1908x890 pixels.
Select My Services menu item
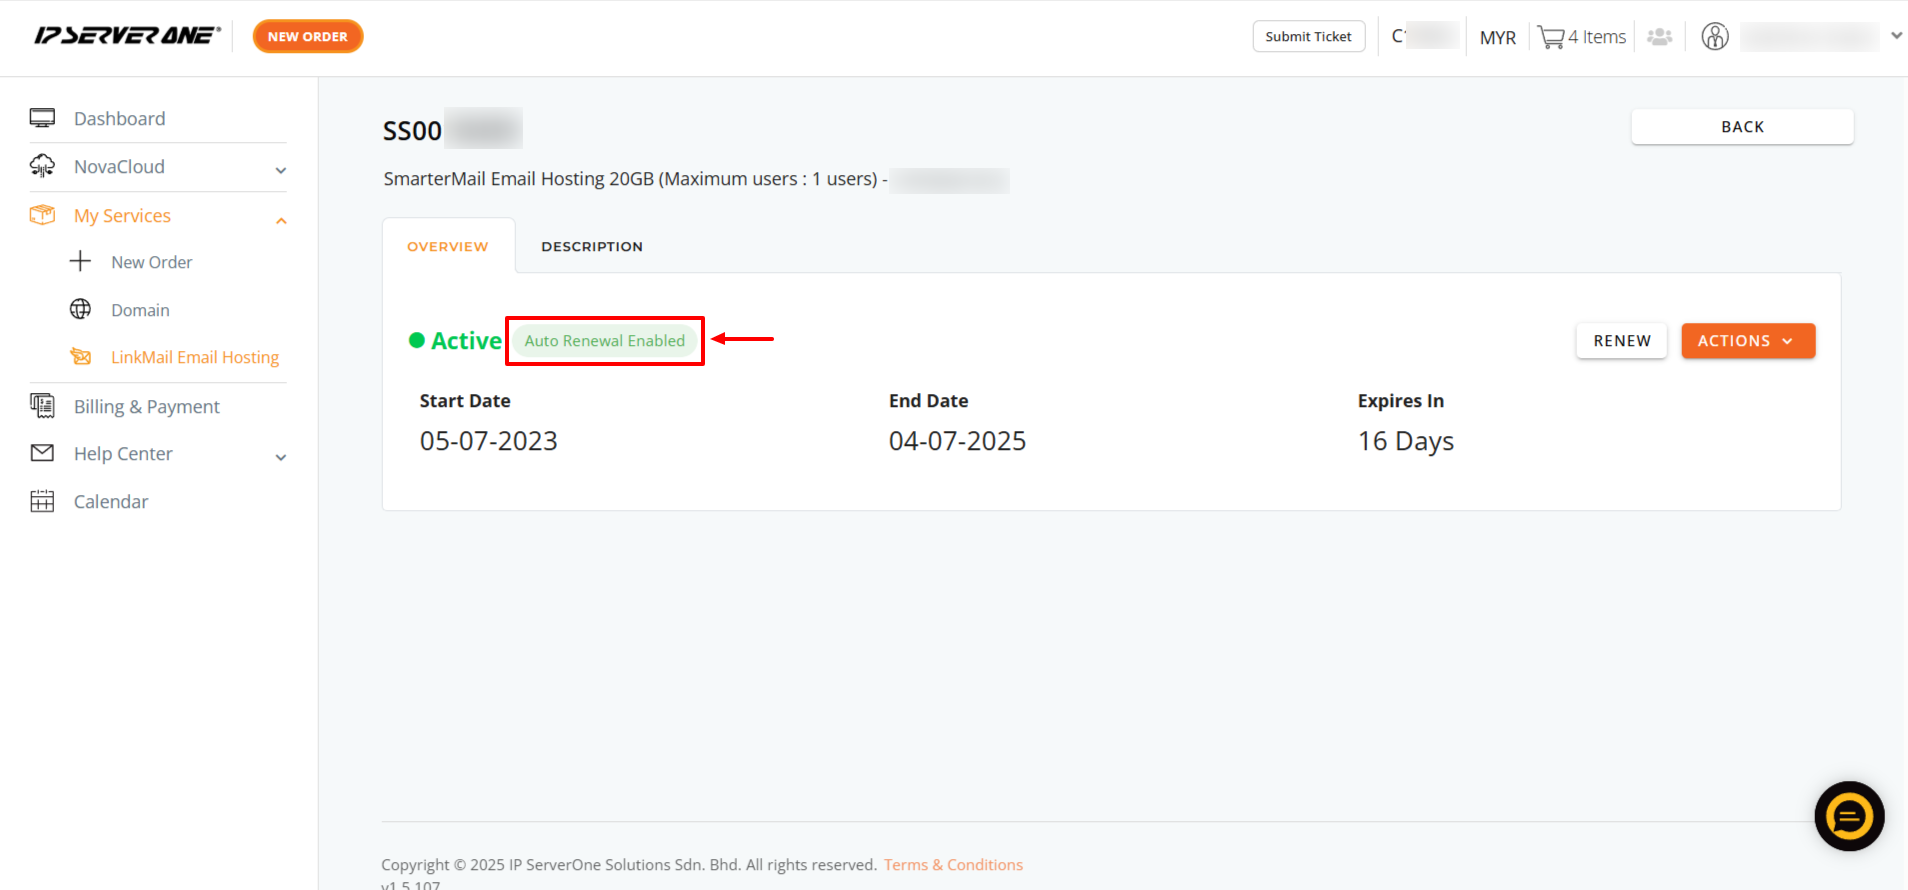pos(122,215)
